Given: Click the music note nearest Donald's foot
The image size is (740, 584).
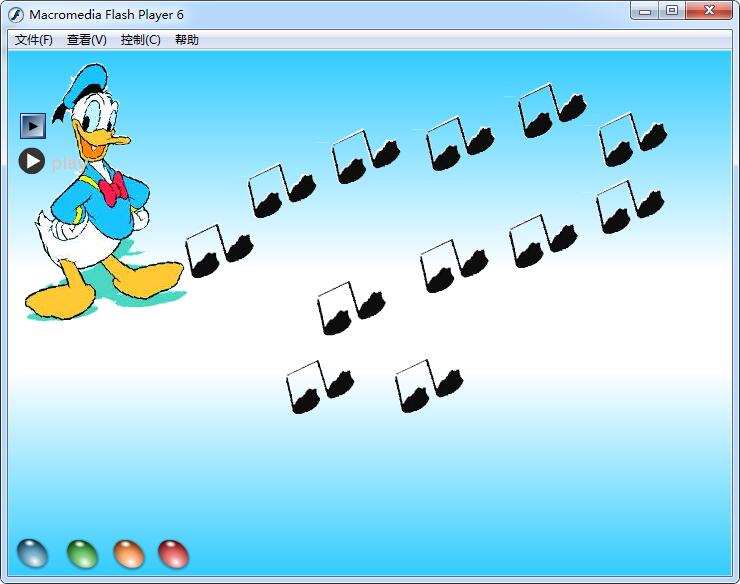Looking at the screenshot, I should coord(219,251).
